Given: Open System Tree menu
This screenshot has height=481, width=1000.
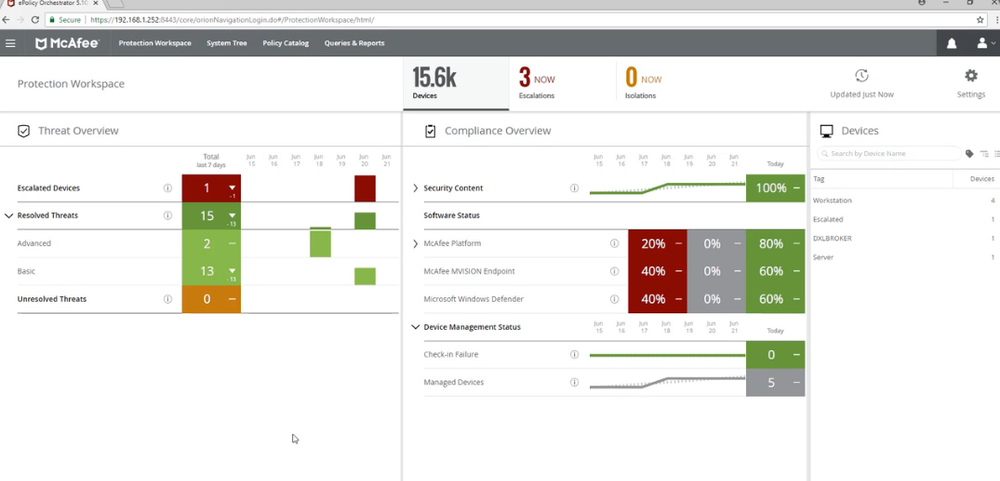Looking at the screenshot, I should pyautogui.click(x=226, y=43).
